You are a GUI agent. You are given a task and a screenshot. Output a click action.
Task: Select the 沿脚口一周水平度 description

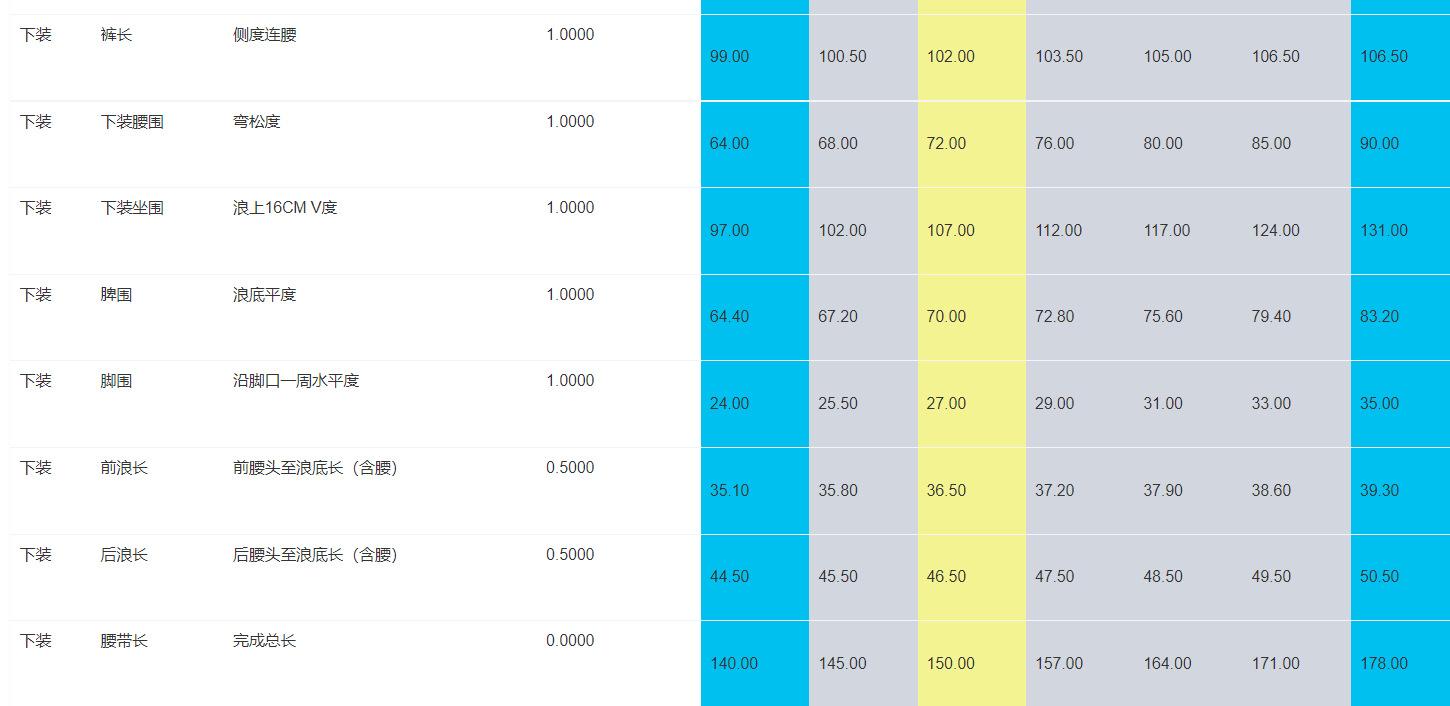296,381
